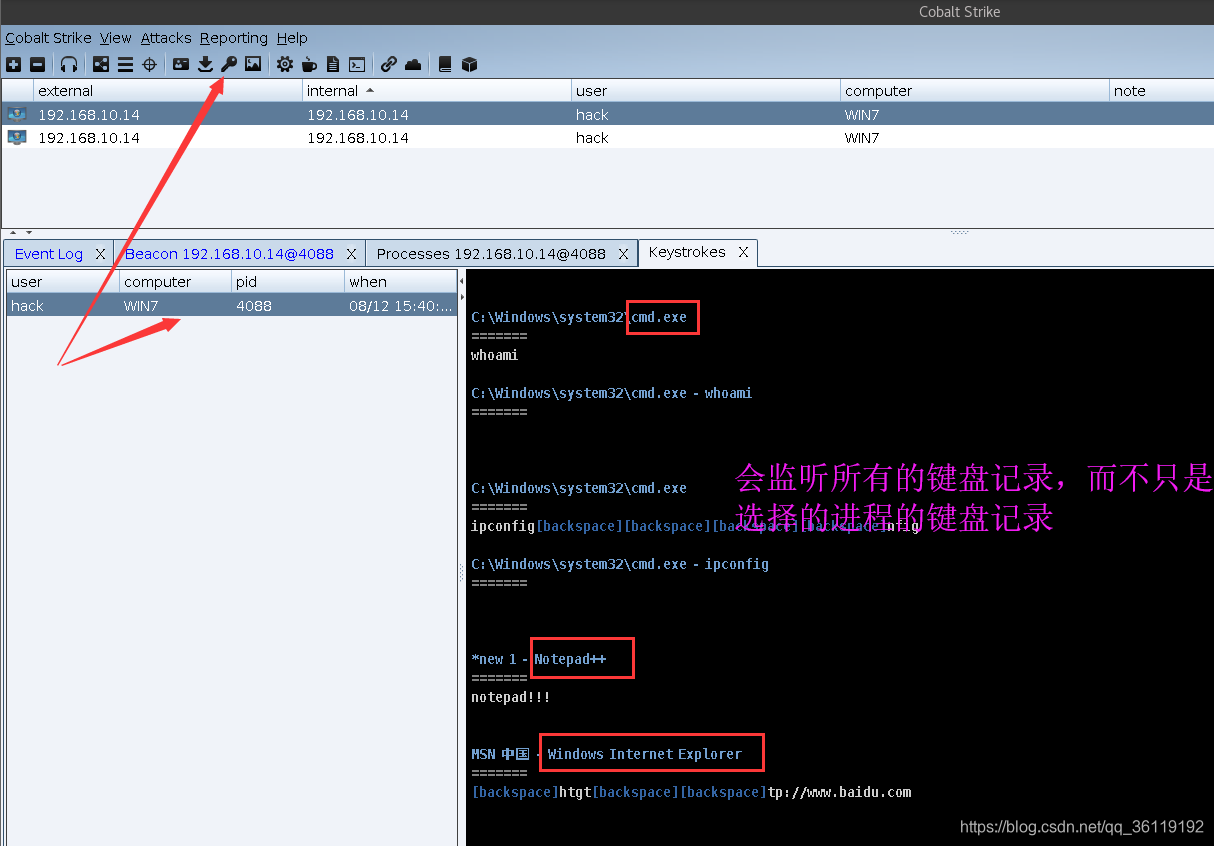
Task: Sort sessions by the computer column header
Action: 975,91
